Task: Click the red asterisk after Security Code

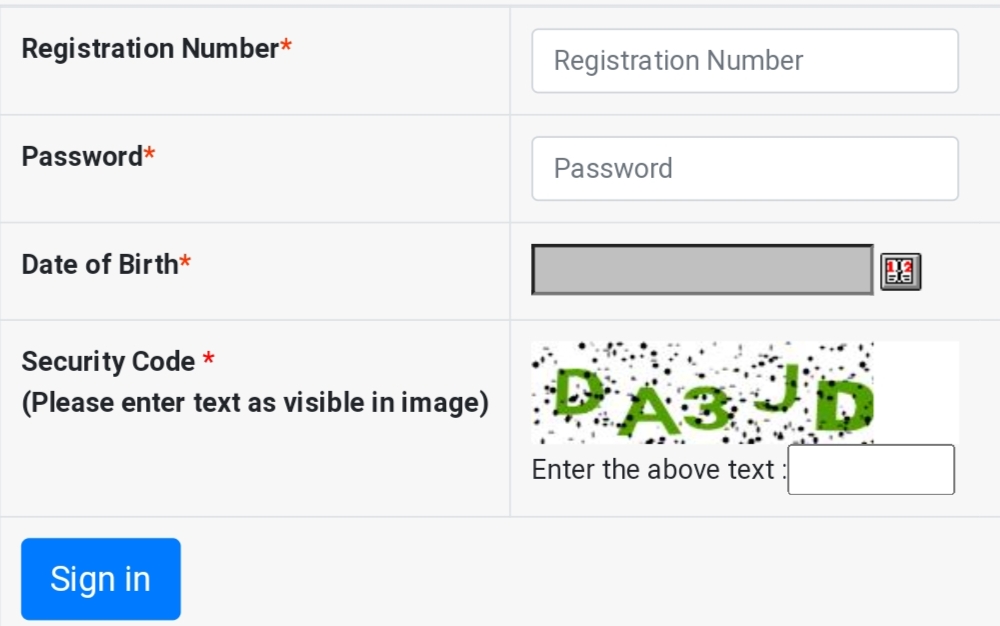Action: coord(208,358)
